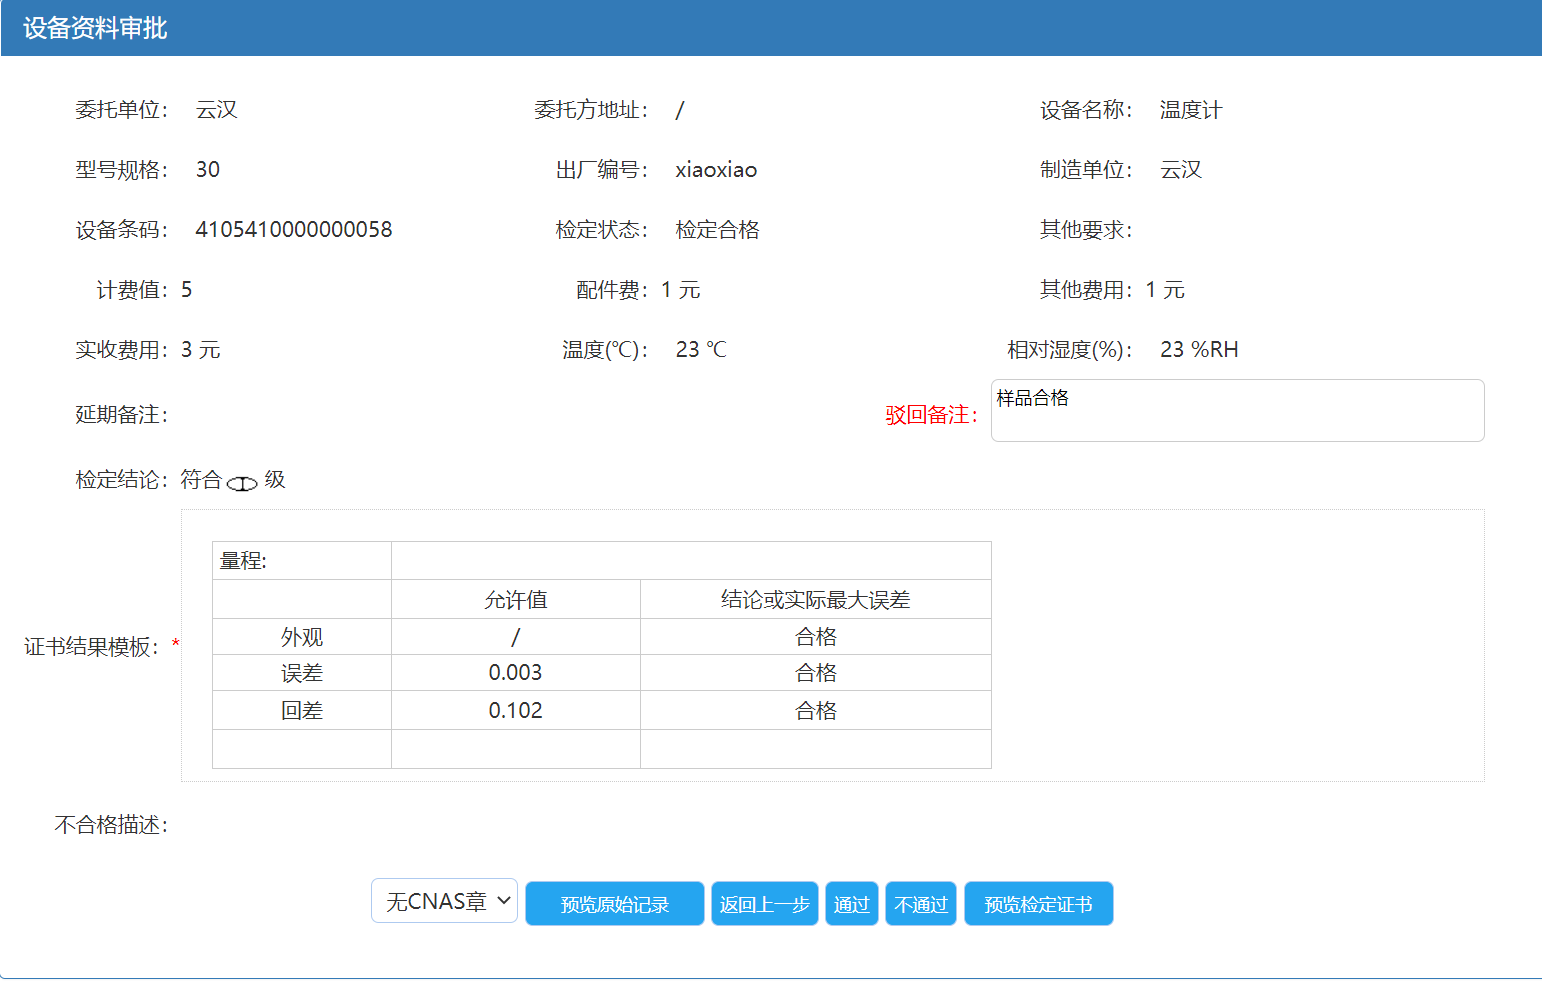Open 预览检定证书 certificate preview
The height and width of the screenshot is (982, 1542).
pyautogui.click(x=1038, y=904)
